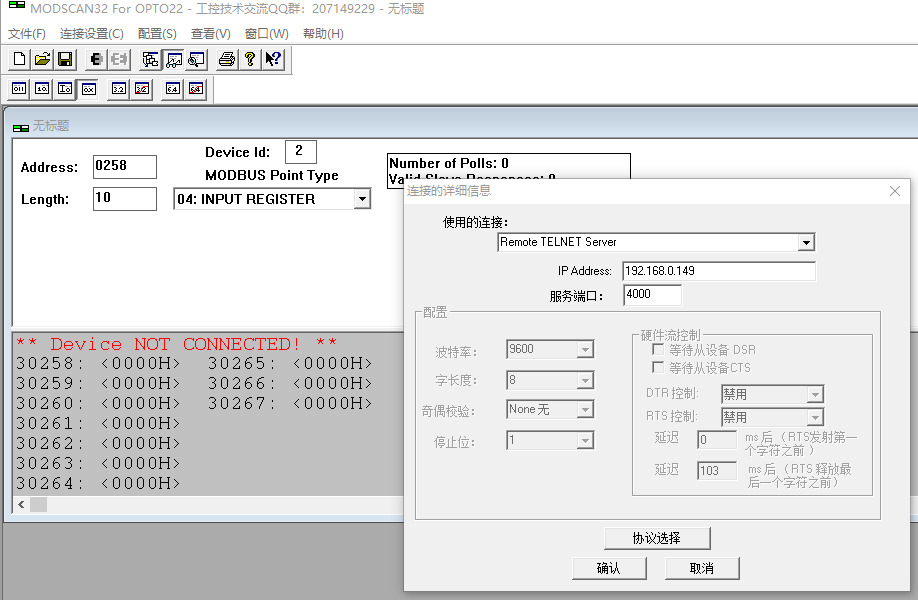Click the horizontal scrollbar in data pane
The width and height of the screenshot is (918, 600).
(200, 505)
